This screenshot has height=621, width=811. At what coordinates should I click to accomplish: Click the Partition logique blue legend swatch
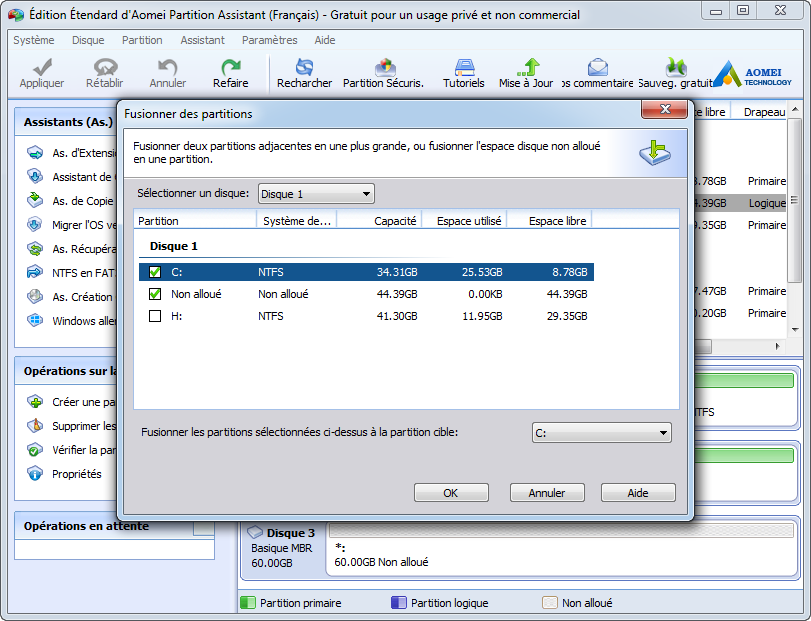click(x=399, y=602)
